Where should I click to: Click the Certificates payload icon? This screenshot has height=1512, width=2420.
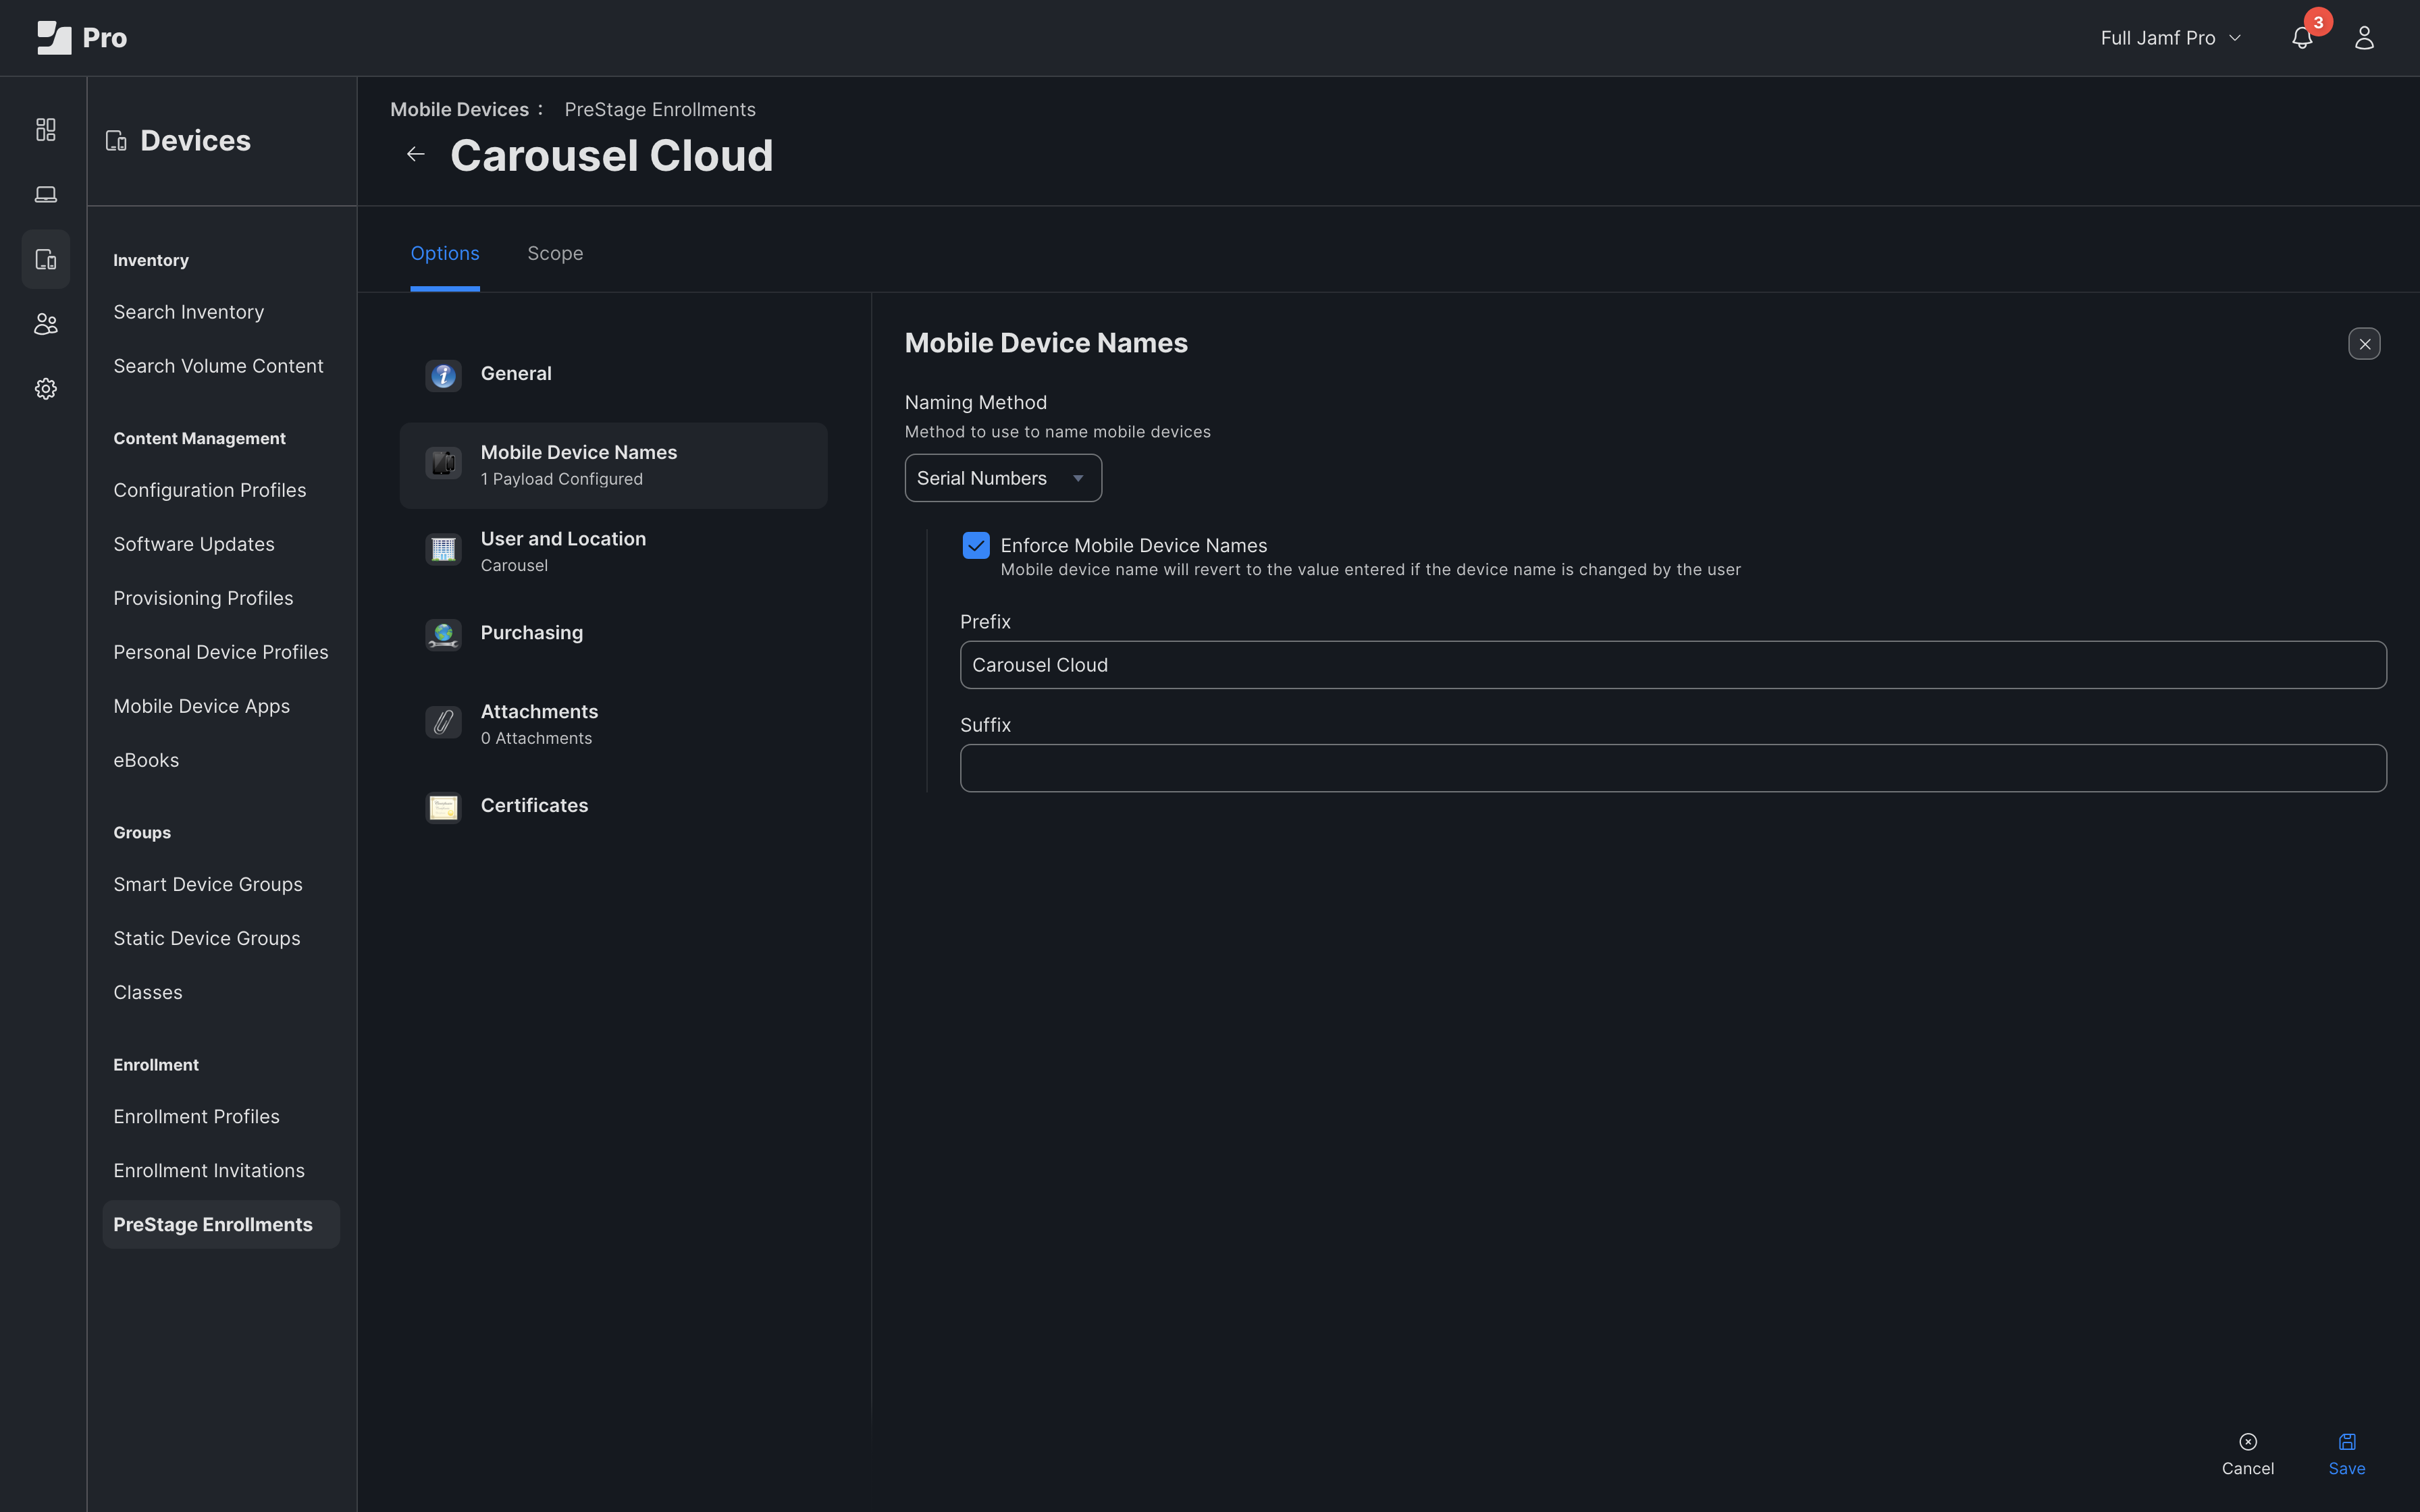click(x=443, y=807)
